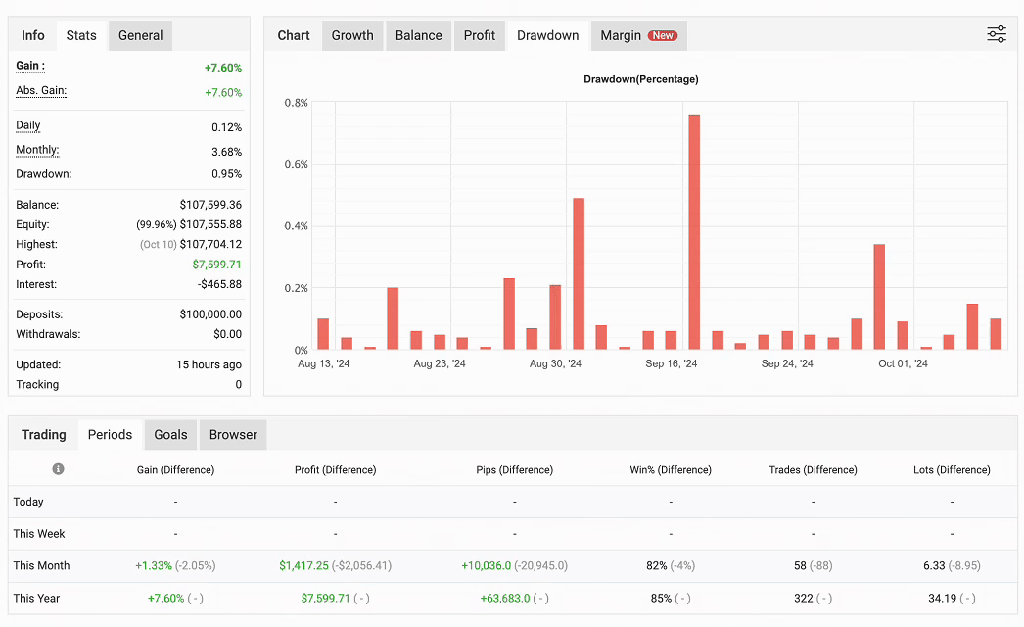Image resolution: width=1024 pixels, height=627 pixels.
Task: Click the drawdown bar near Aug 30 at 0.49%
Action: 578,273
